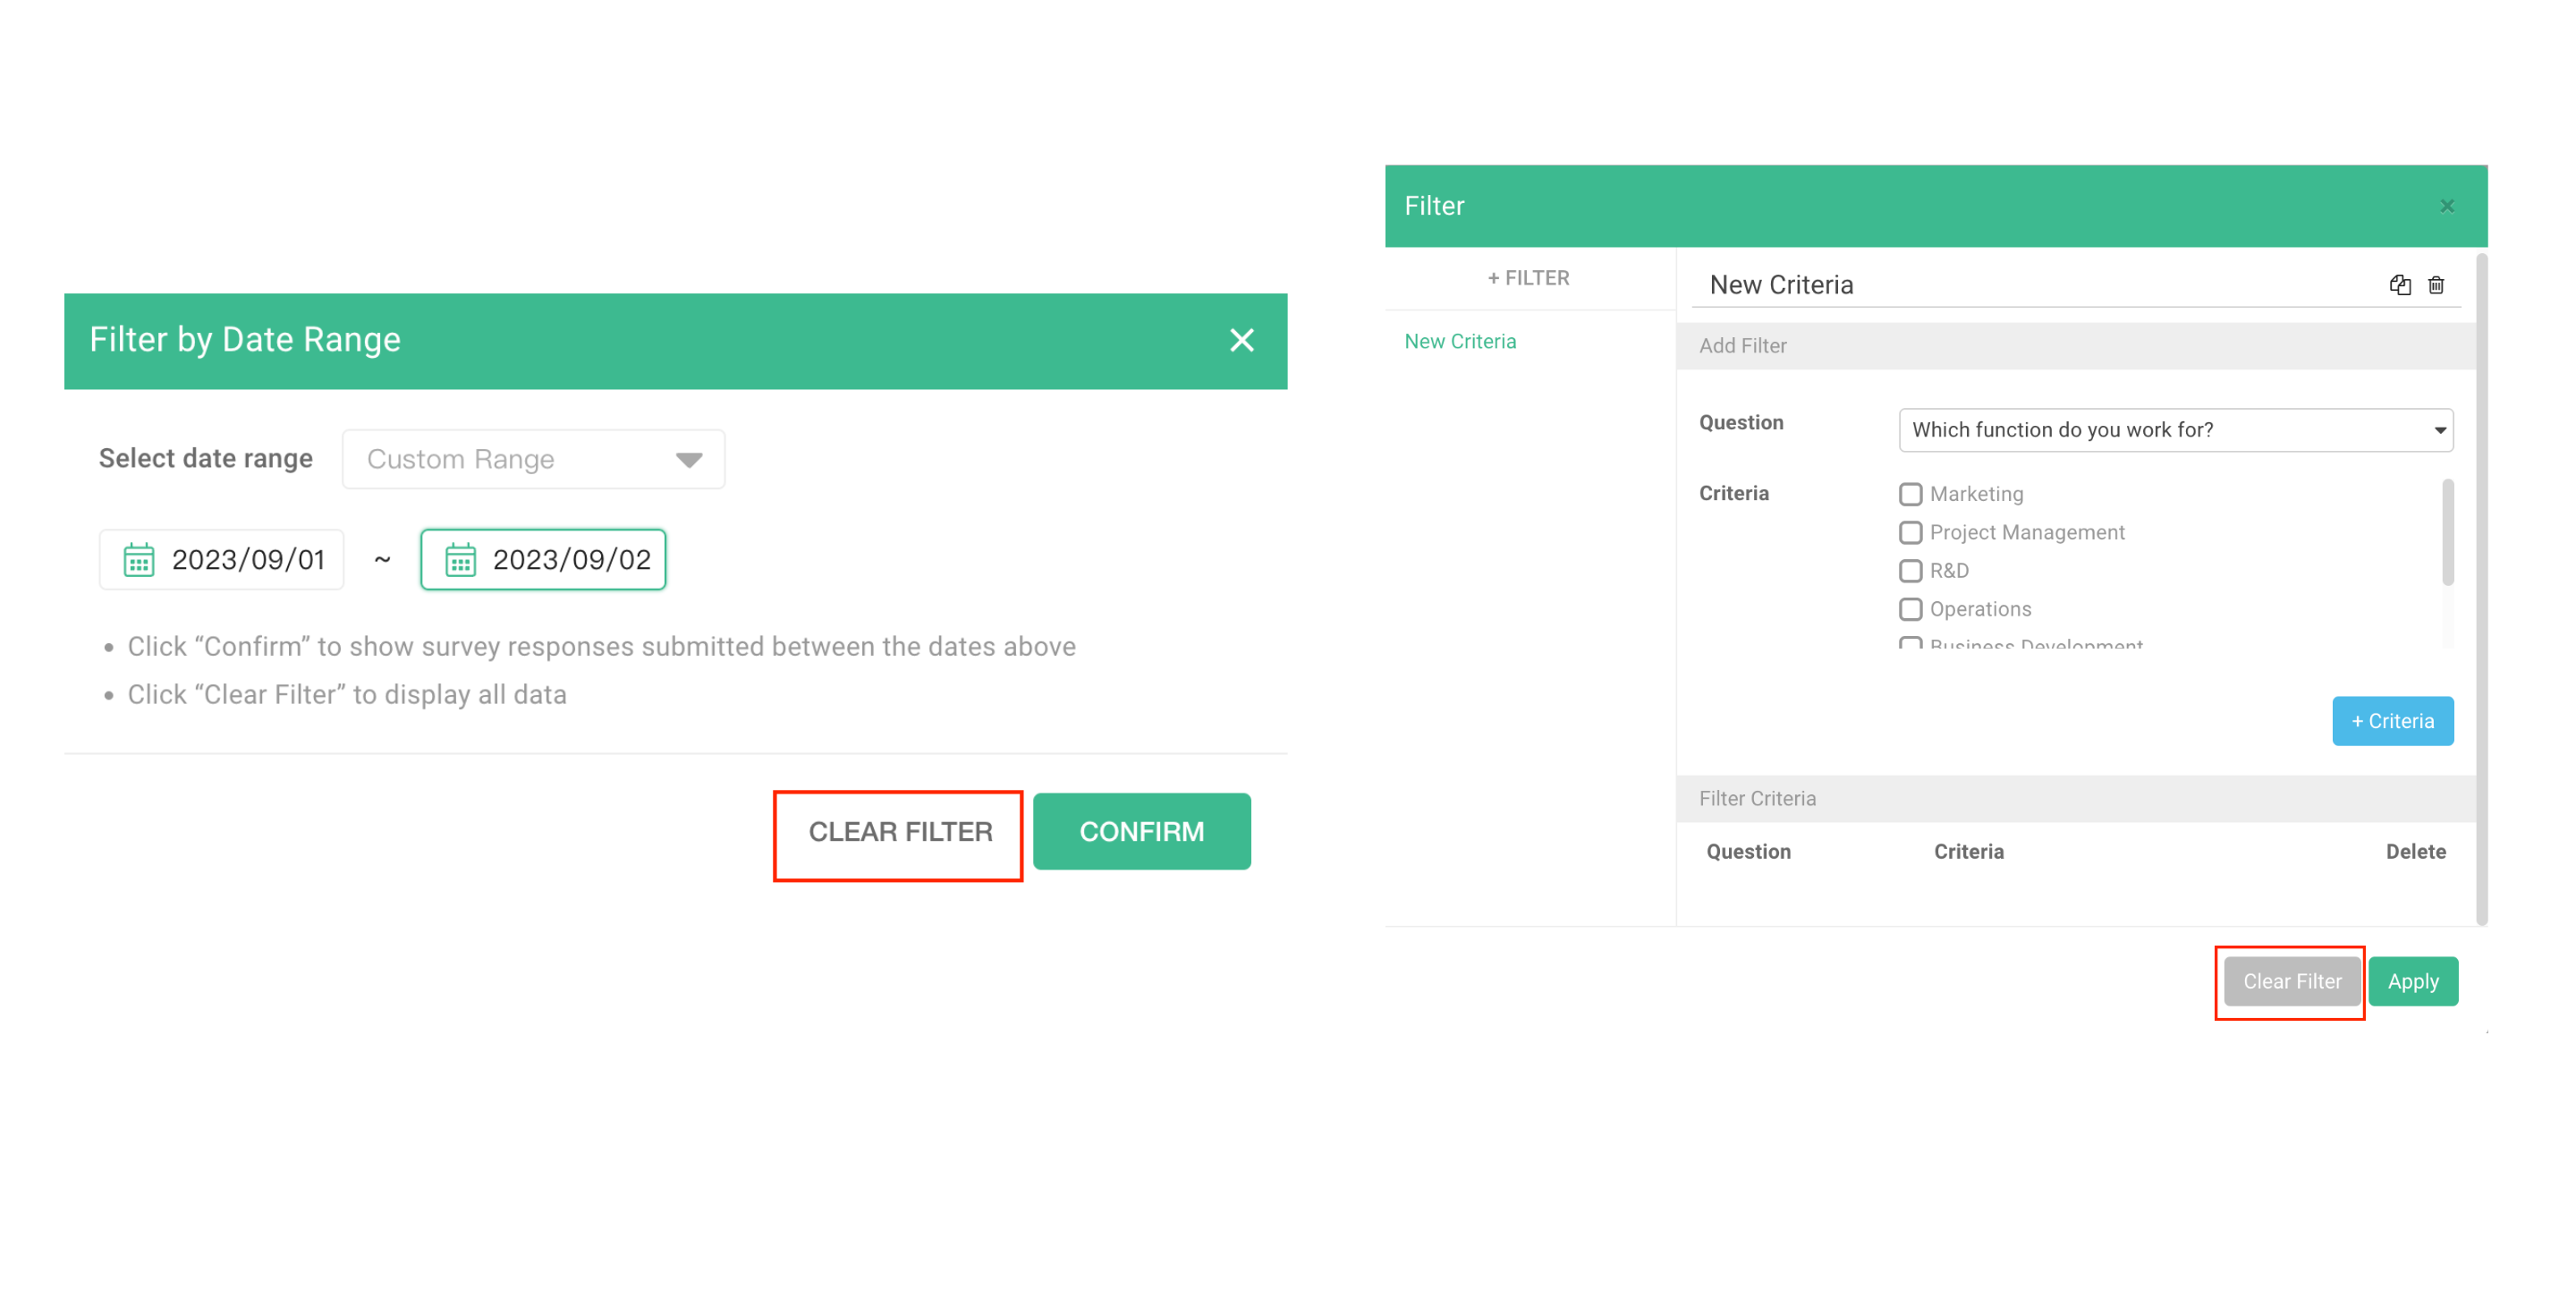
Task: Click the arrow on Custom Range selector
Action: (x=689, y=460)
